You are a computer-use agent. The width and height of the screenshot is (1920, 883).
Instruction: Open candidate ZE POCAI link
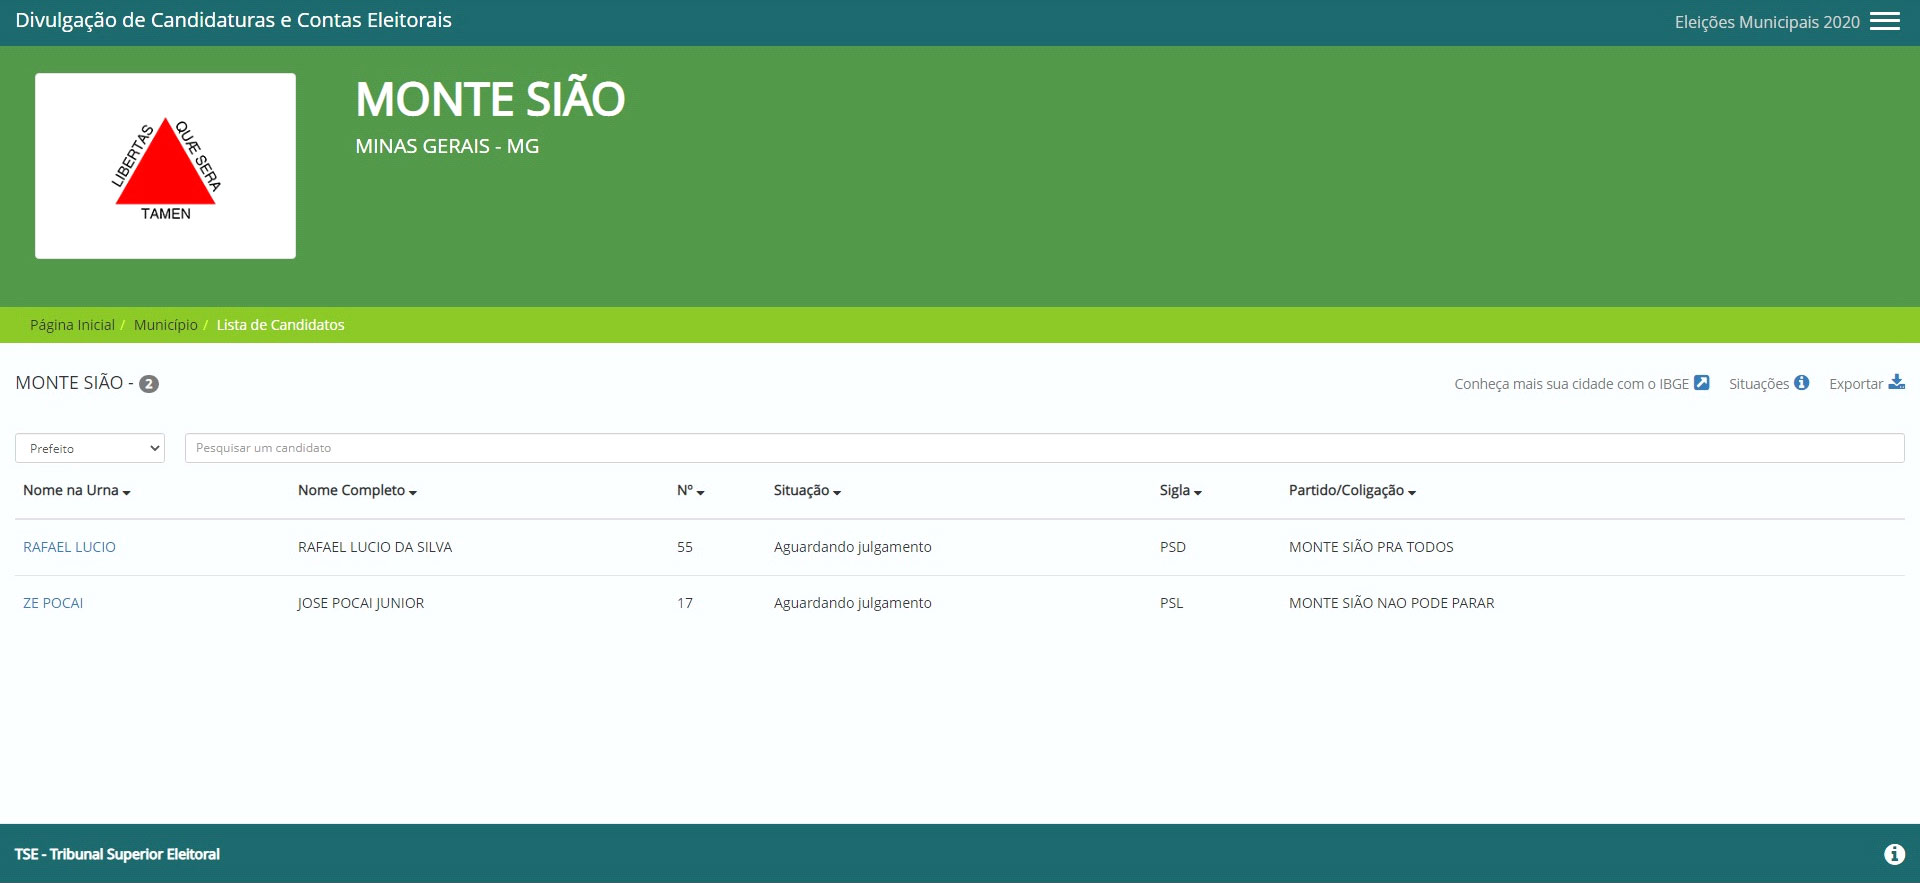tap(53, 603)
